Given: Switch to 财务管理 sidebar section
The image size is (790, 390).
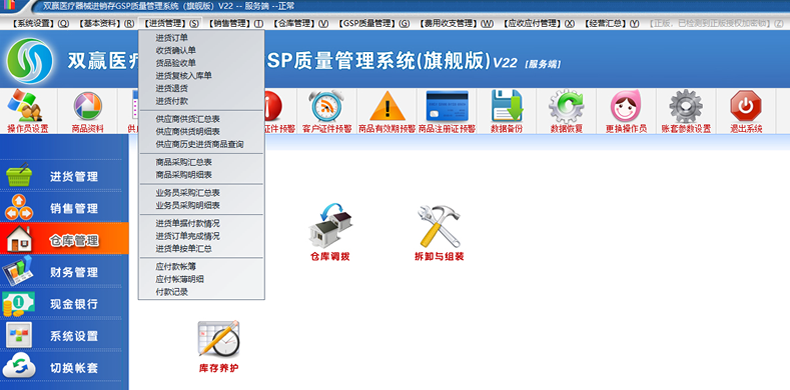Looking at the screenshot, I should [64, 272].
